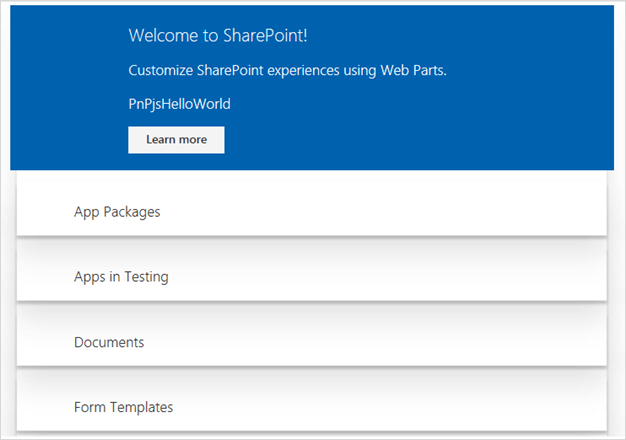Click the Form Templates label text
The image size is (626, 440).
[x=123, y=407]
